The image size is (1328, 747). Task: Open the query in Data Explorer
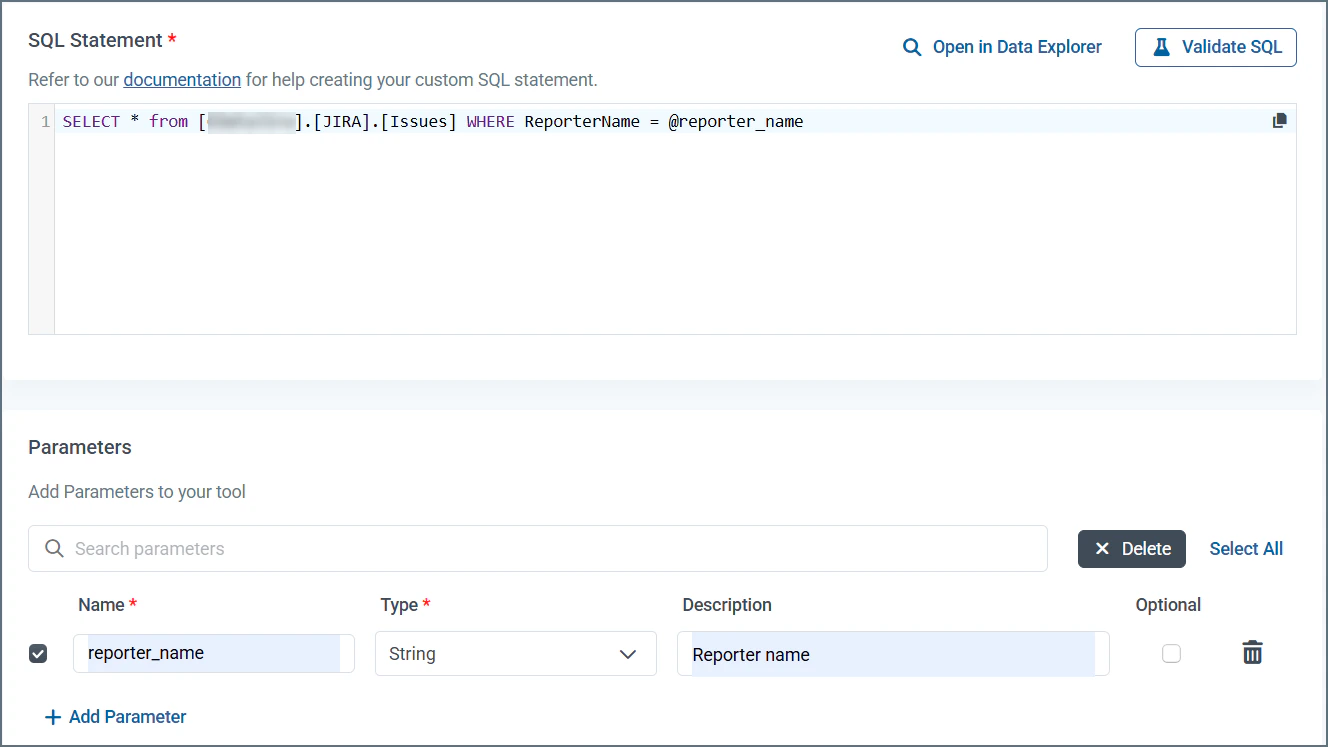pyautogui.click(x=1016, y=46)
